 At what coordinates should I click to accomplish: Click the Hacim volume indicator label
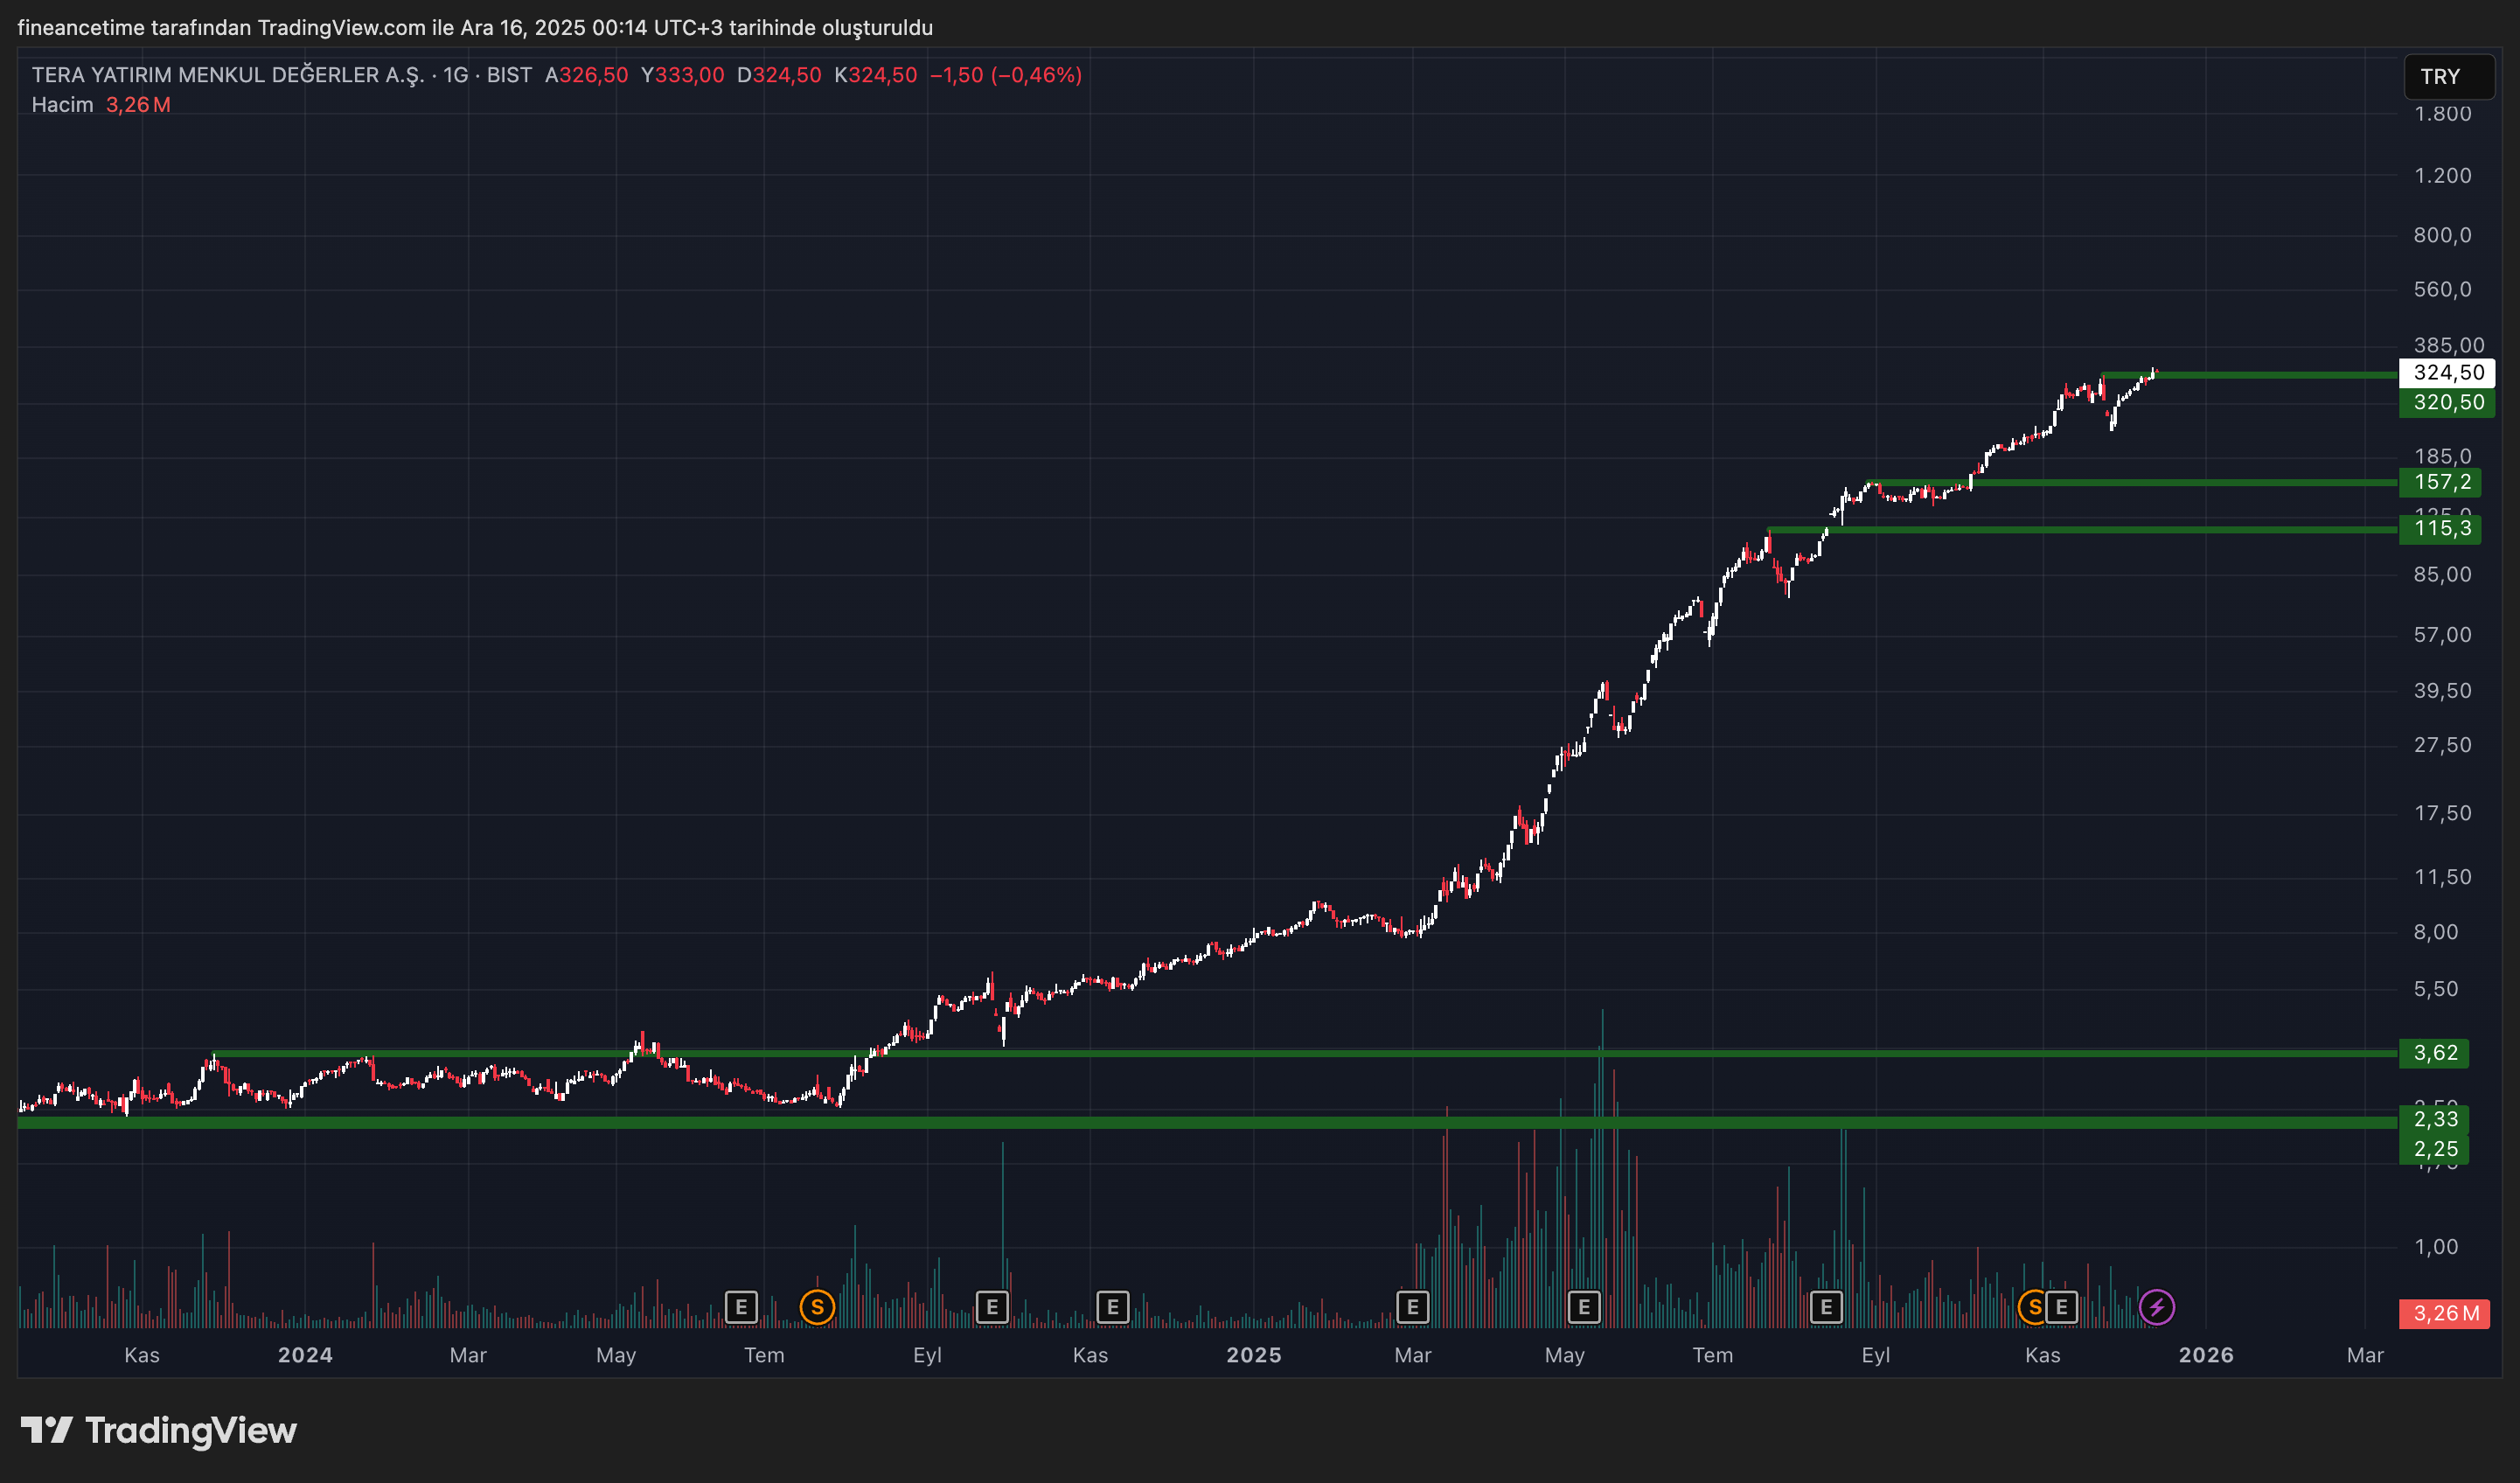(62, 105)
